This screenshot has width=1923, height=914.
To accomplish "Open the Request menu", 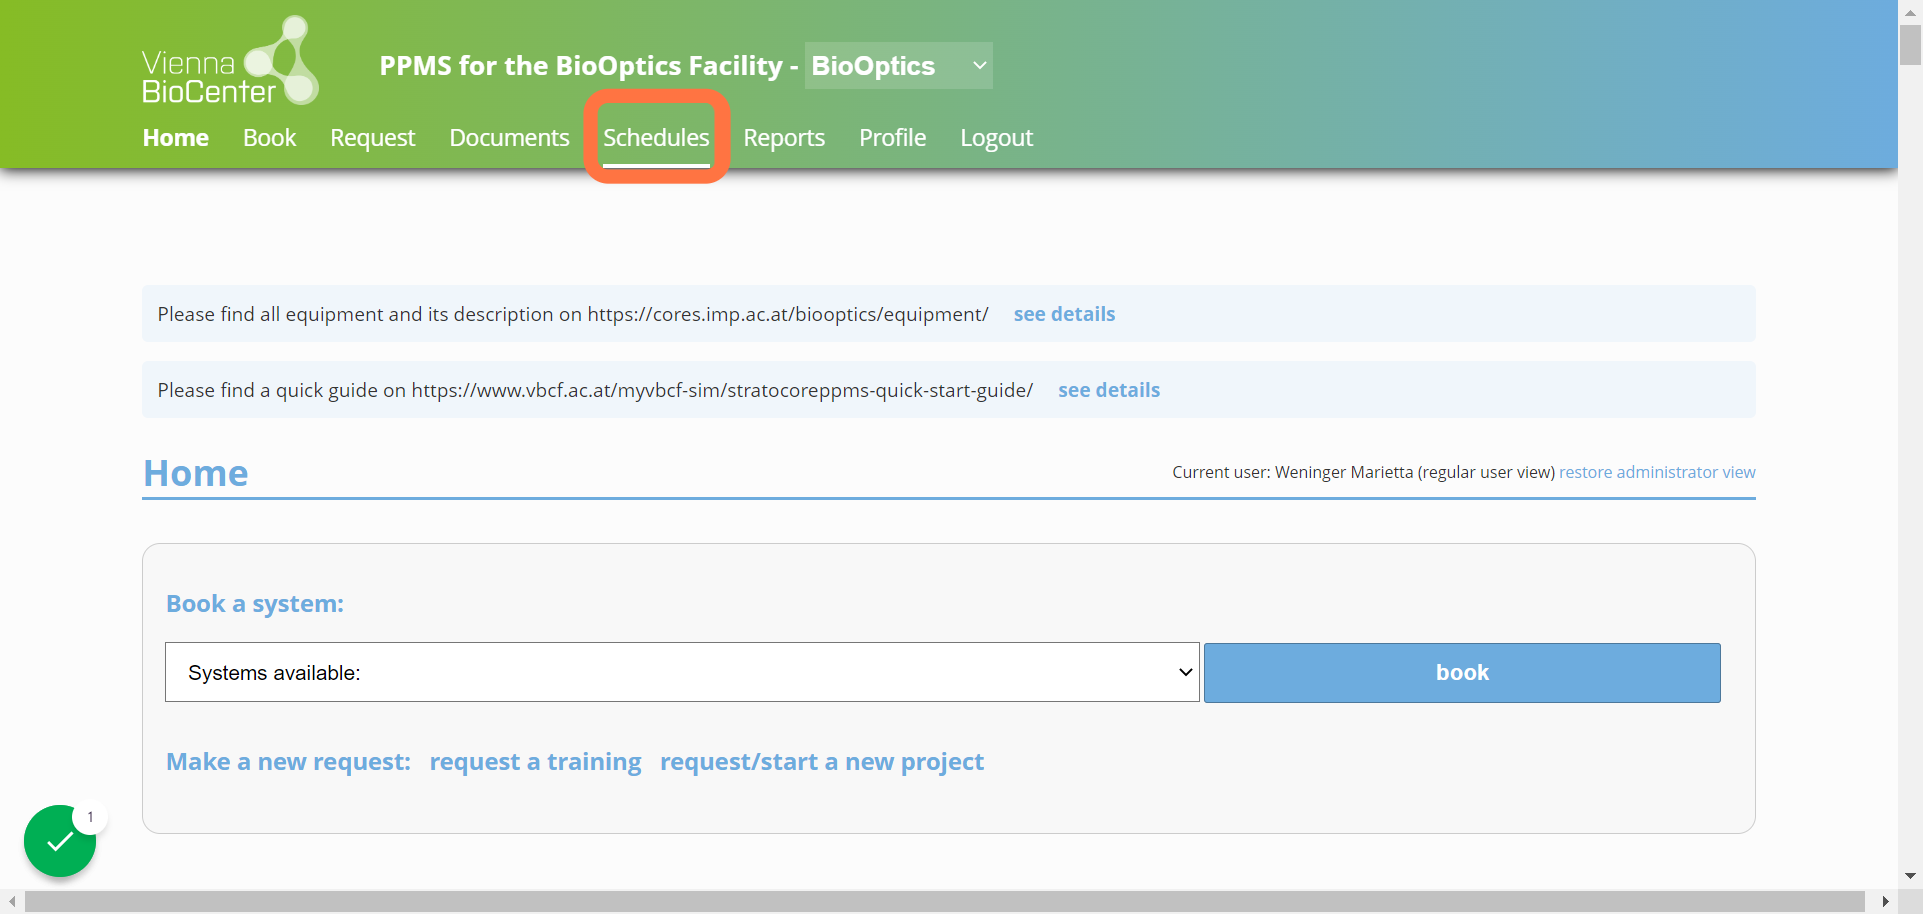I will pyautogui.click(x=373, y=138).
